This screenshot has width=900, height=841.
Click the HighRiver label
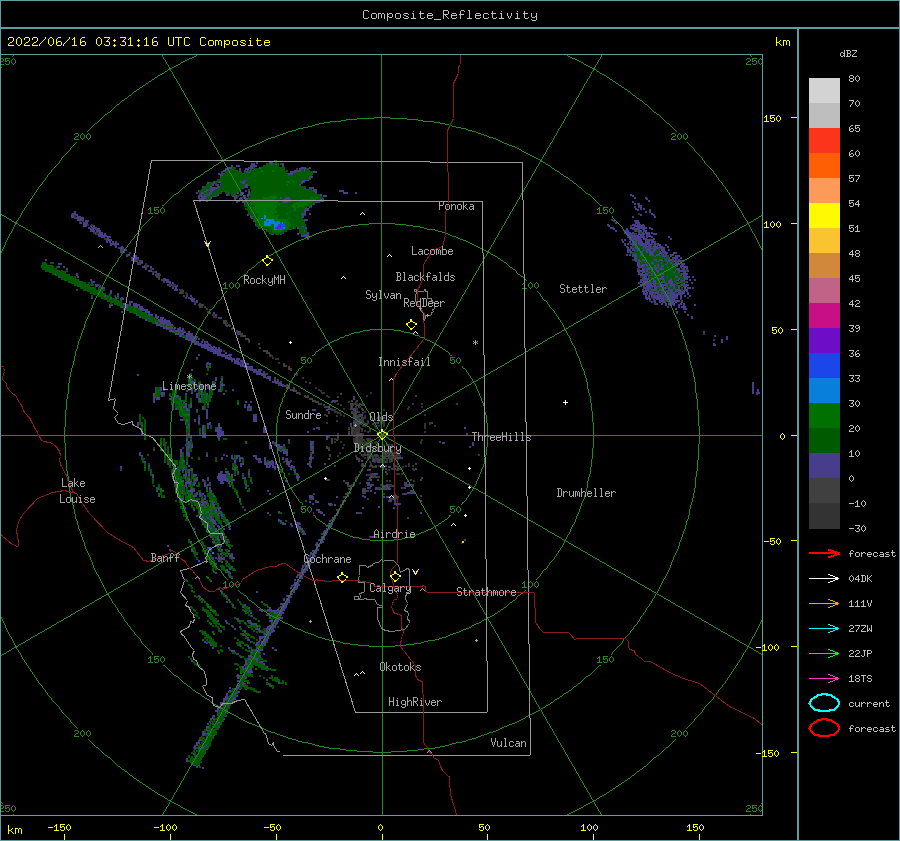[x=415, y=702]
